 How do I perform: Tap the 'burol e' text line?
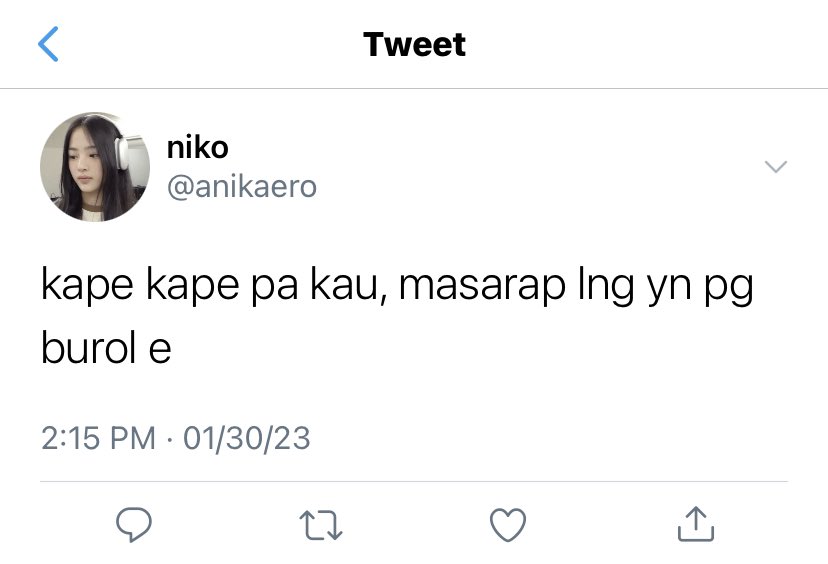106,347
